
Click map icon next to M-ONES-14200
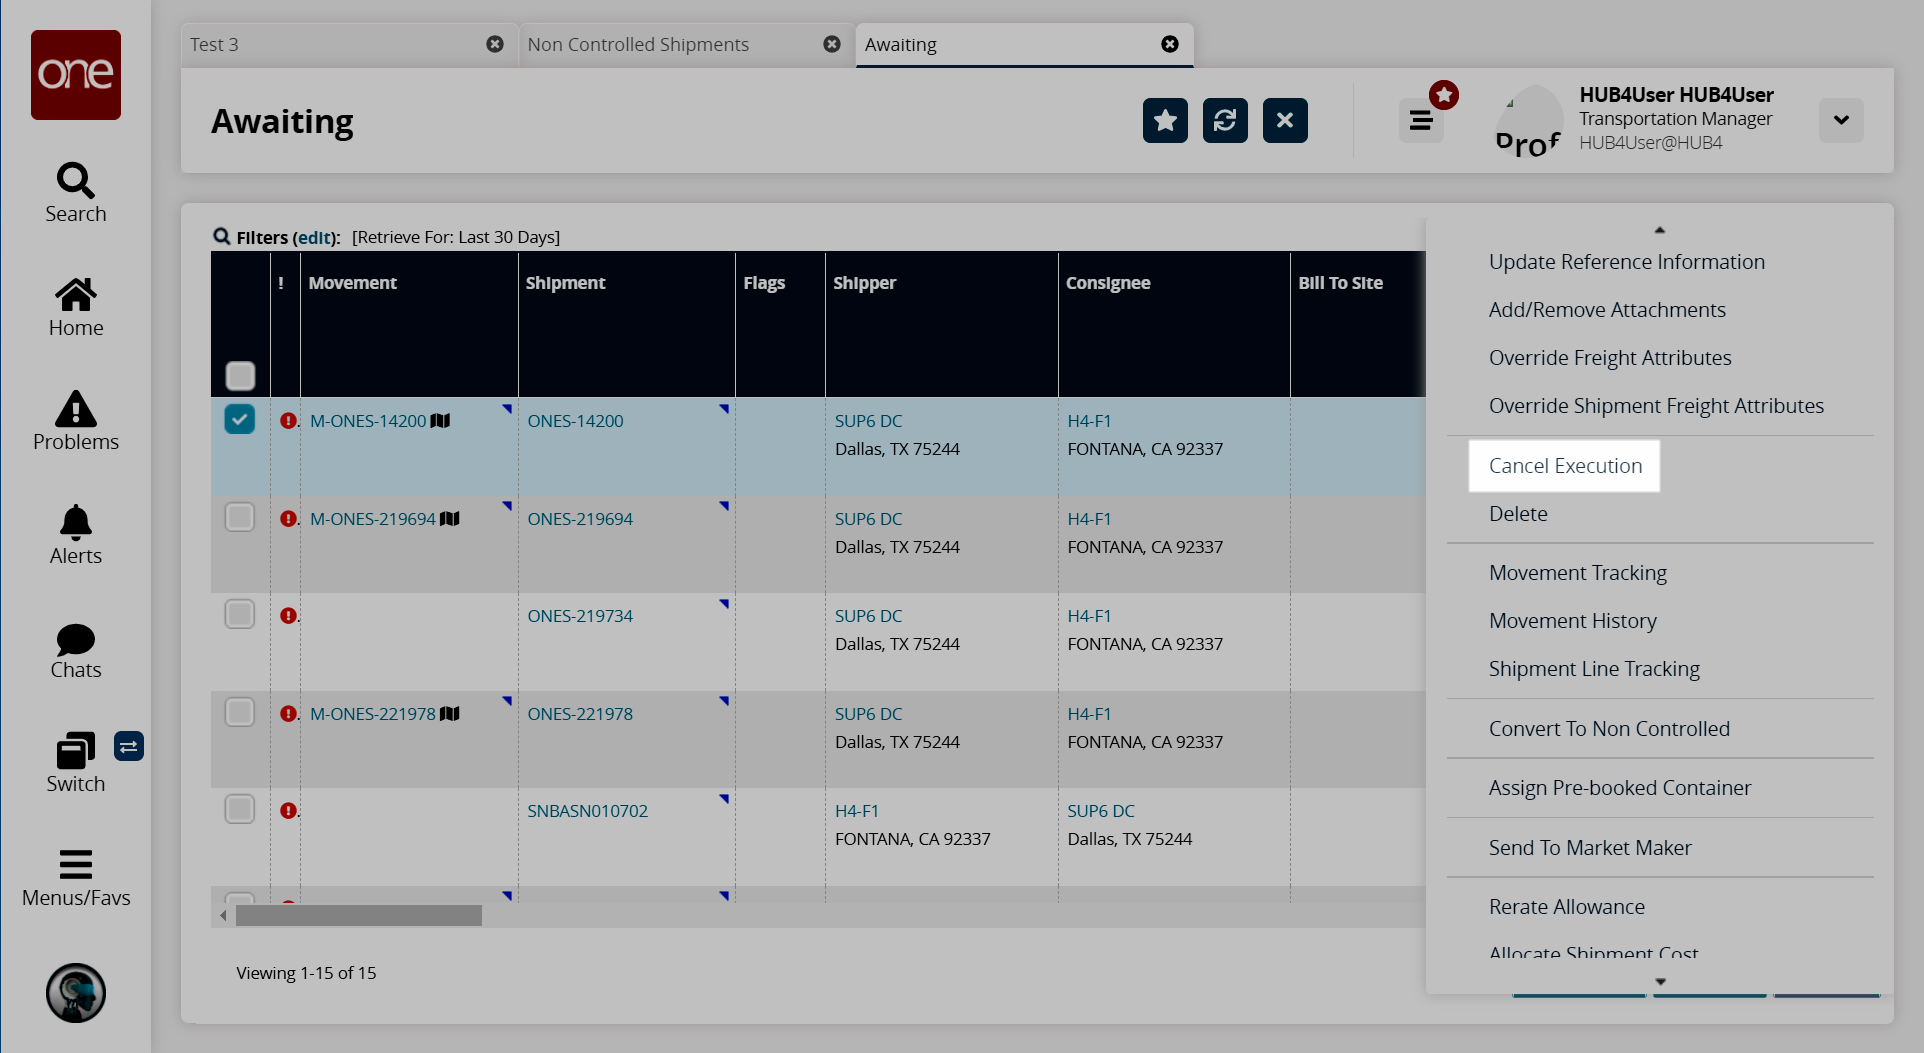pos(441,421)
